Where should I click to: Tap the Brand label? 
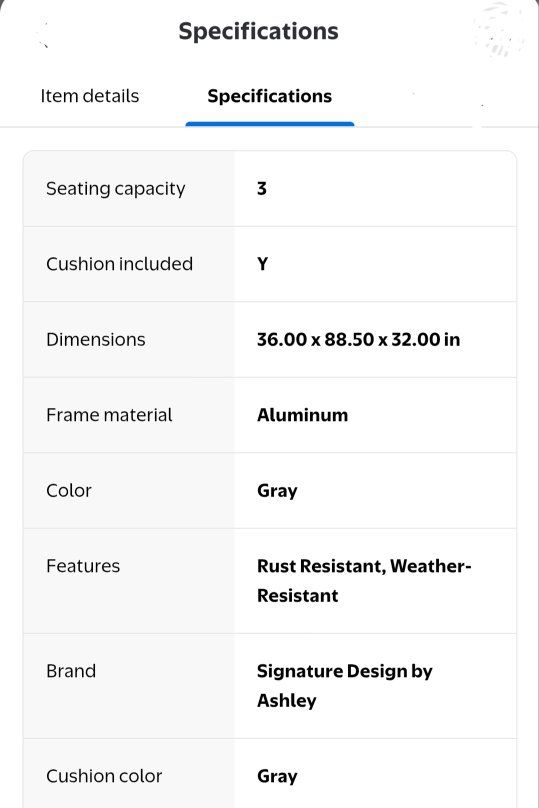[71, 671]
